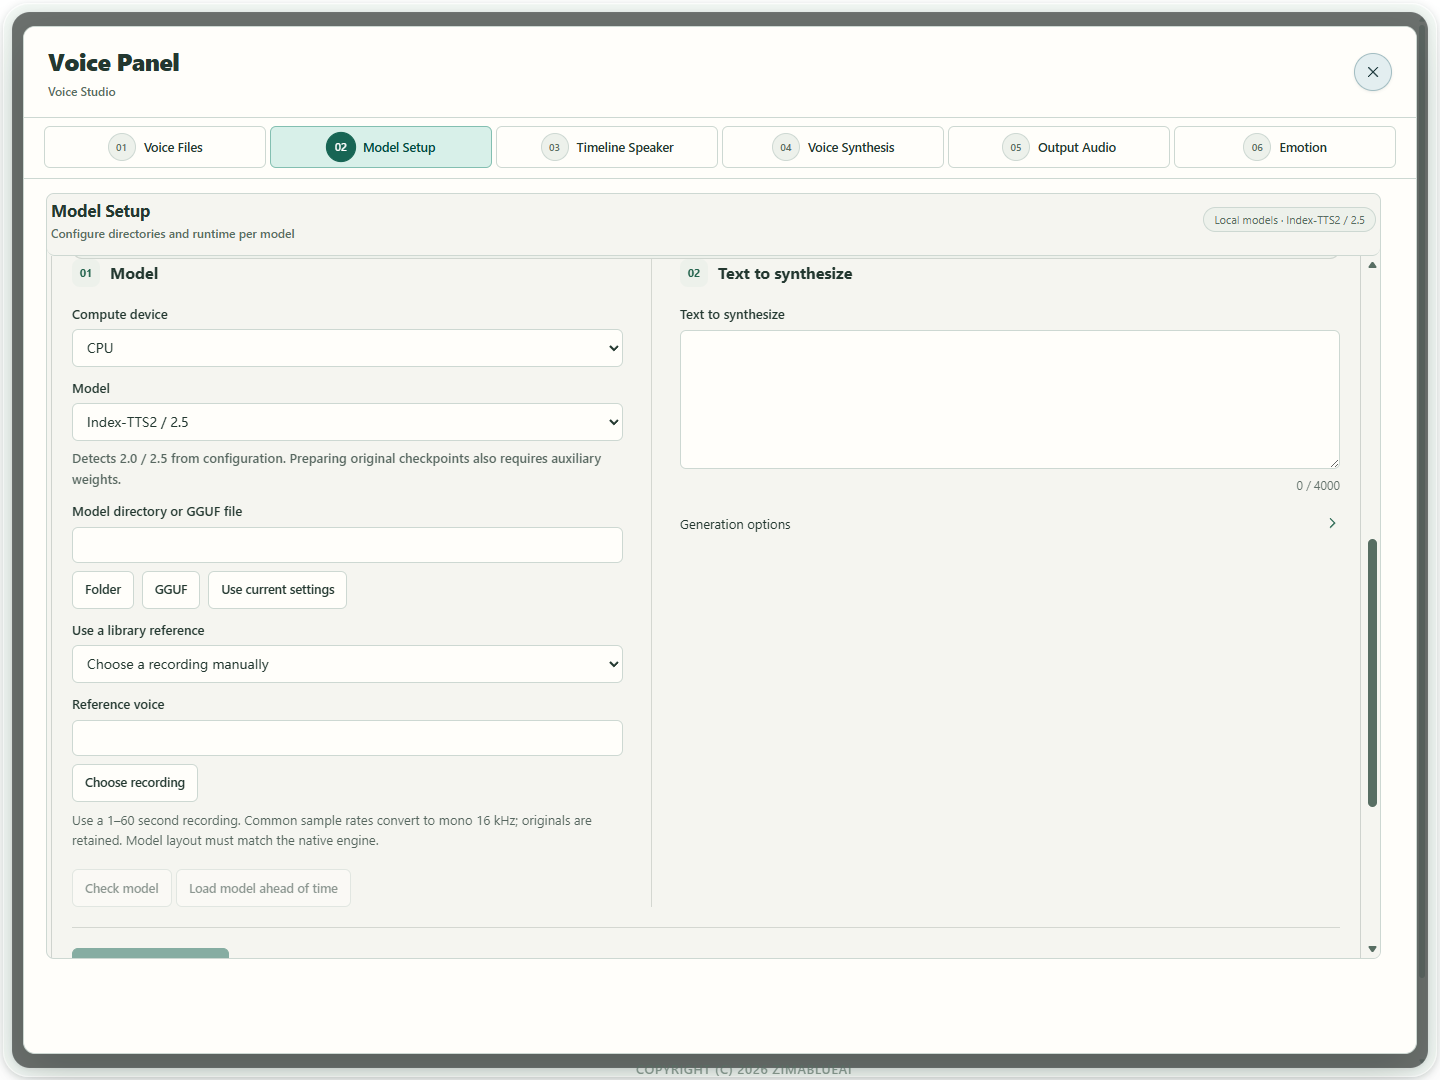Expand Generation options chevron
This screenshot has height=1080, width=1440.
pyautogui.click(x=1332, y=523)
